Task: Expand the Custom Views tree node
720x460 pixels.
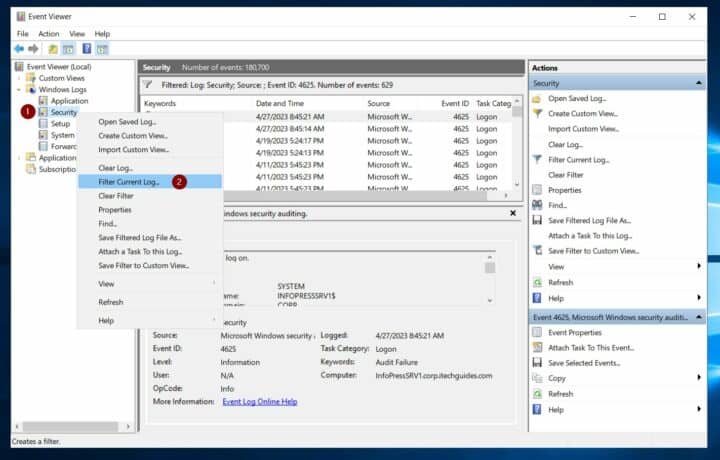Action: coord(21,78)
